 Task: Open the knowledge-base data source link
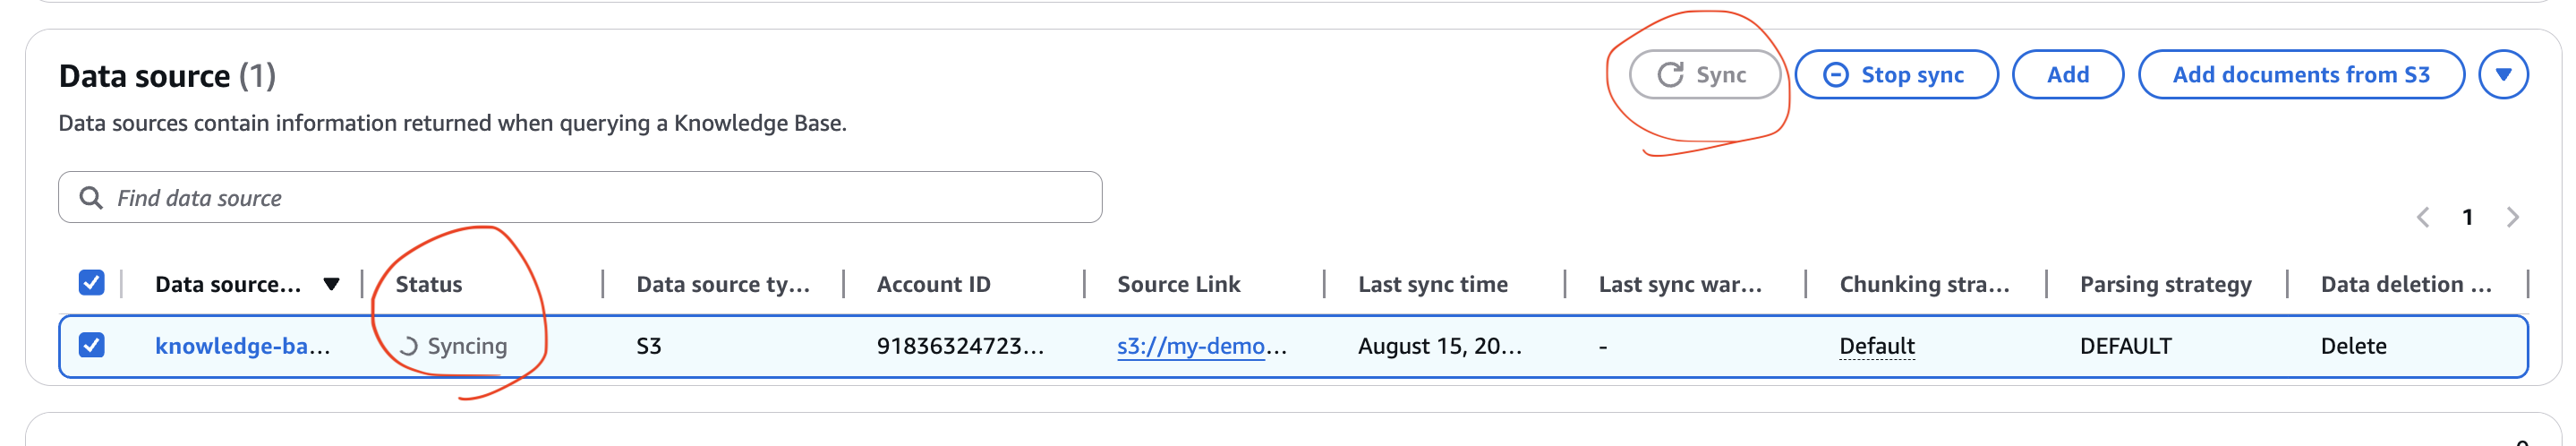(x=242, y=346)
